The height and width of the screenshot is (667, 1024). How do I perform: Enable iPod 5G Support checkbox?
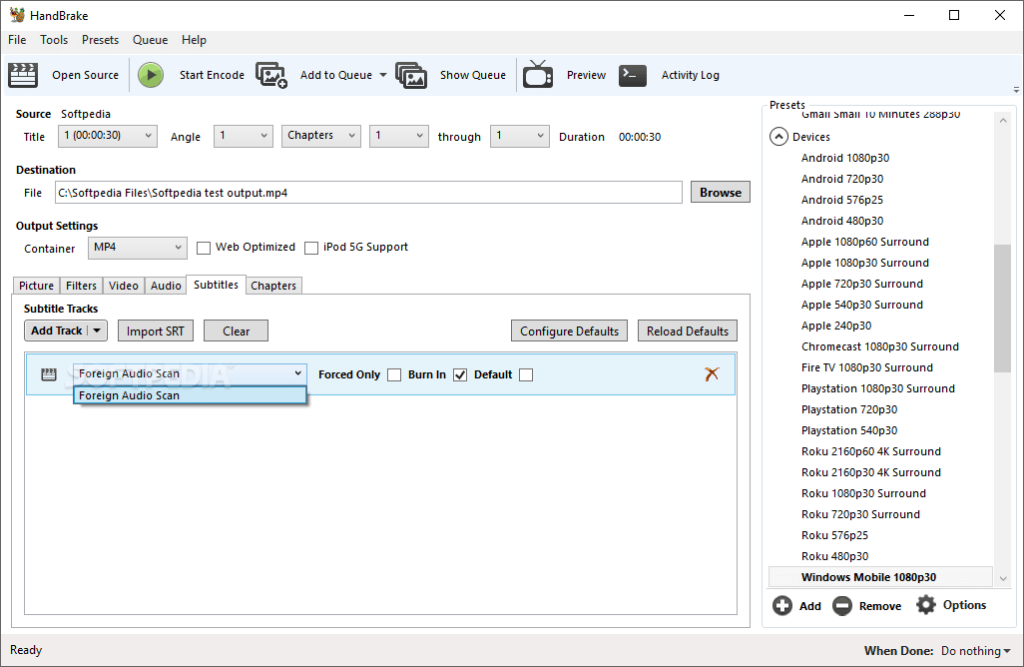coord(312,248)
